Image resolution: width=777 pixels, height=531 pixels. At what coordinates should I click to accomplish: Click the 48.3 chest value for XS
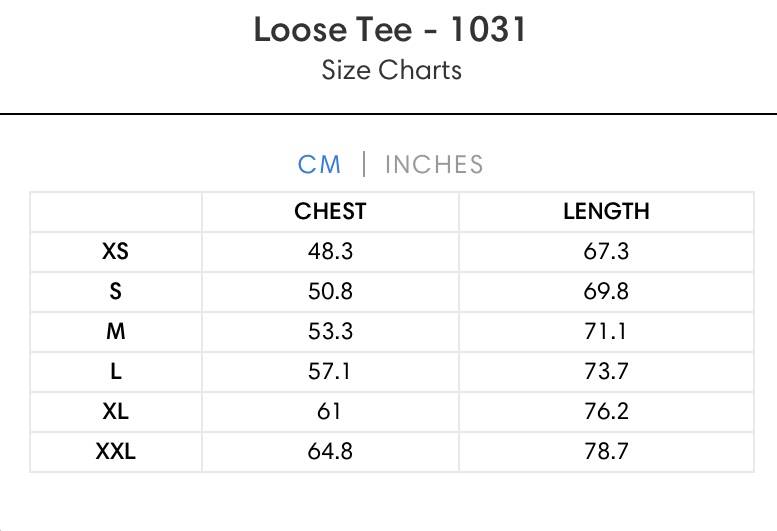[x=330, y=251]
